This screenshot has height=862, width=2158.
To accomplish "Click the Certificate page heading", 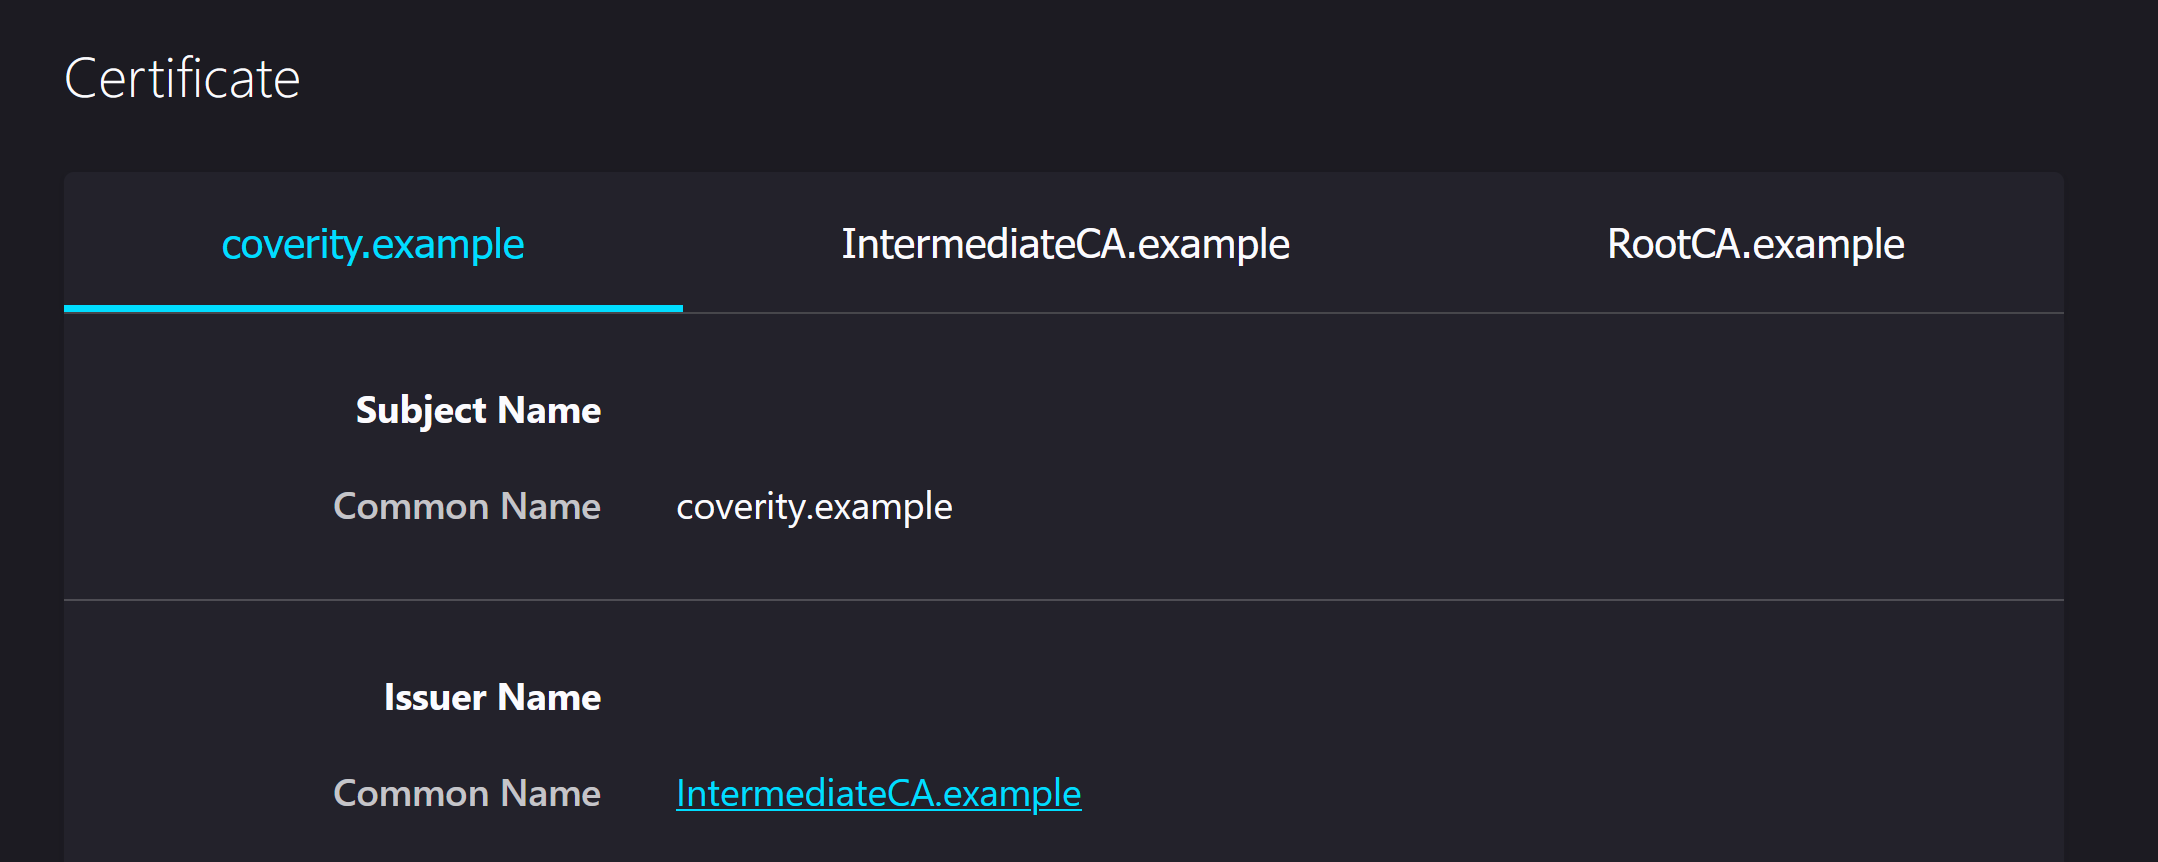I will pyautogui.click(x=182, y=77).
